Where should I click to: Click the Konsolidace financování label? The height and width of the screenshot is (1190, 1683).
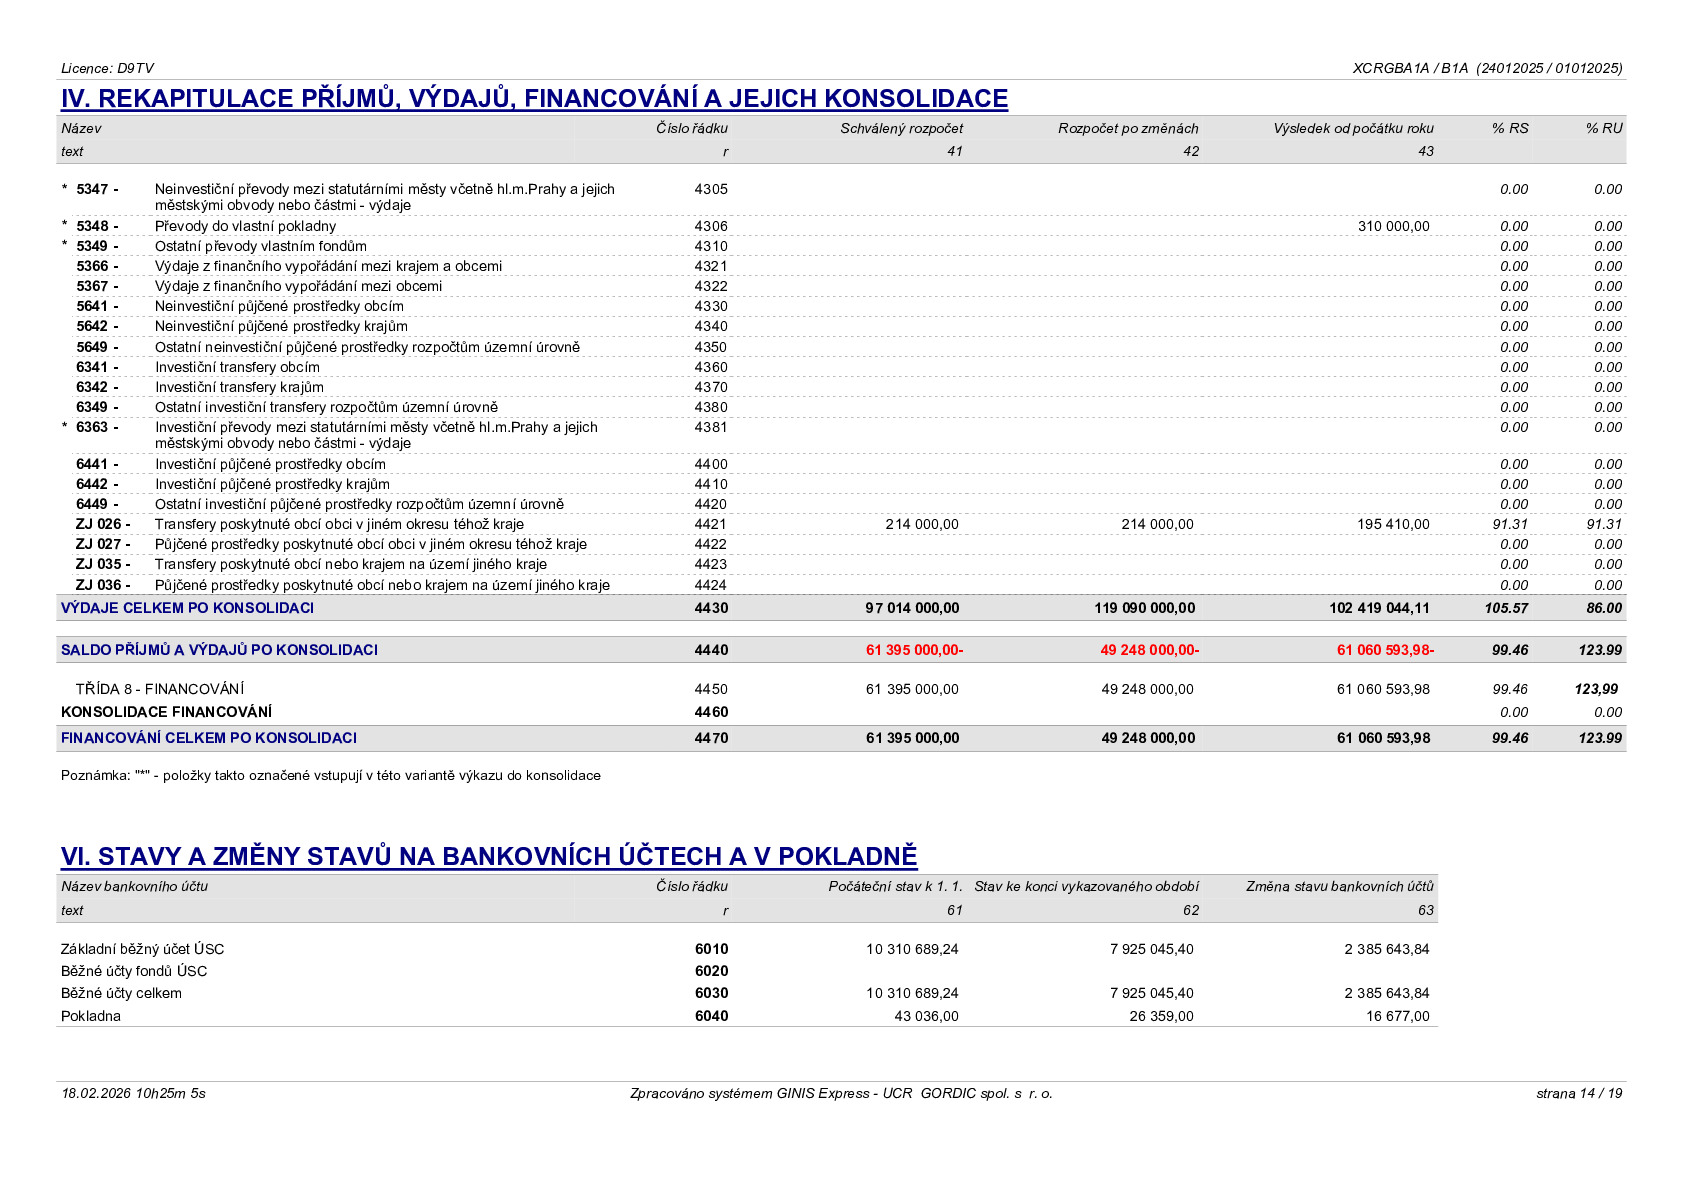coord(166,712)
